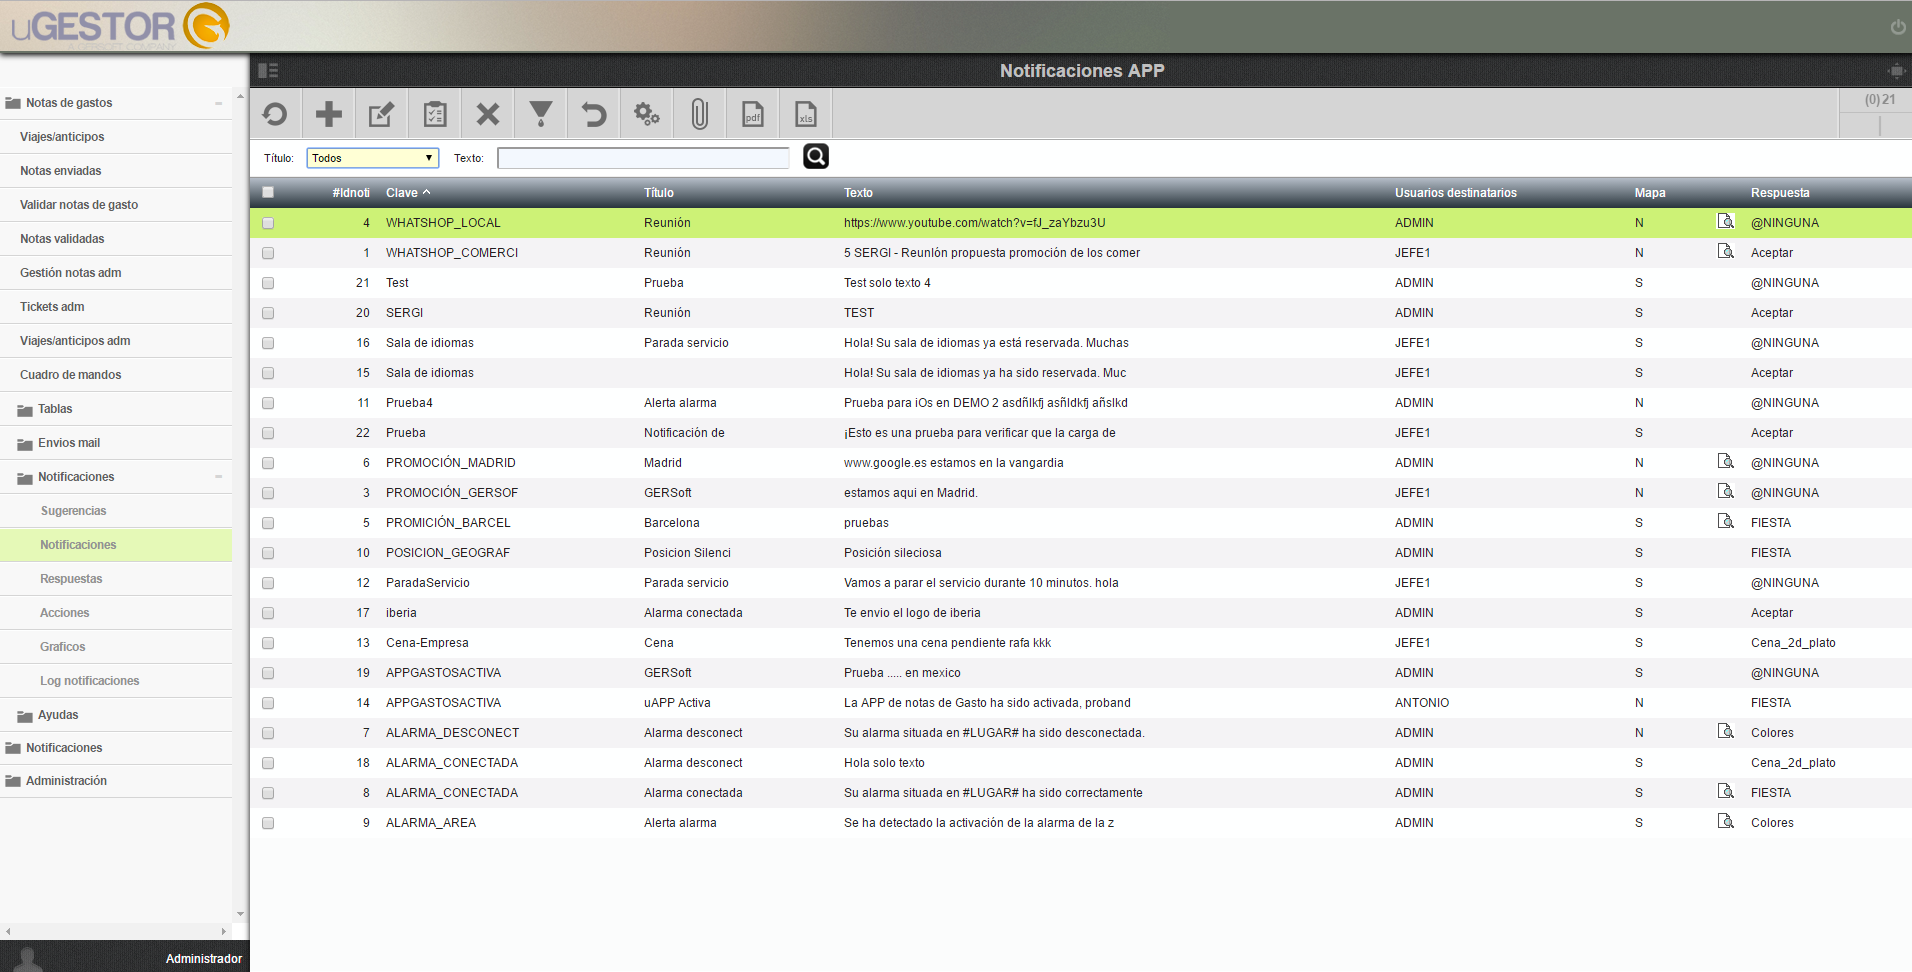Expand the Tablas folder in the sidebar

55,409
